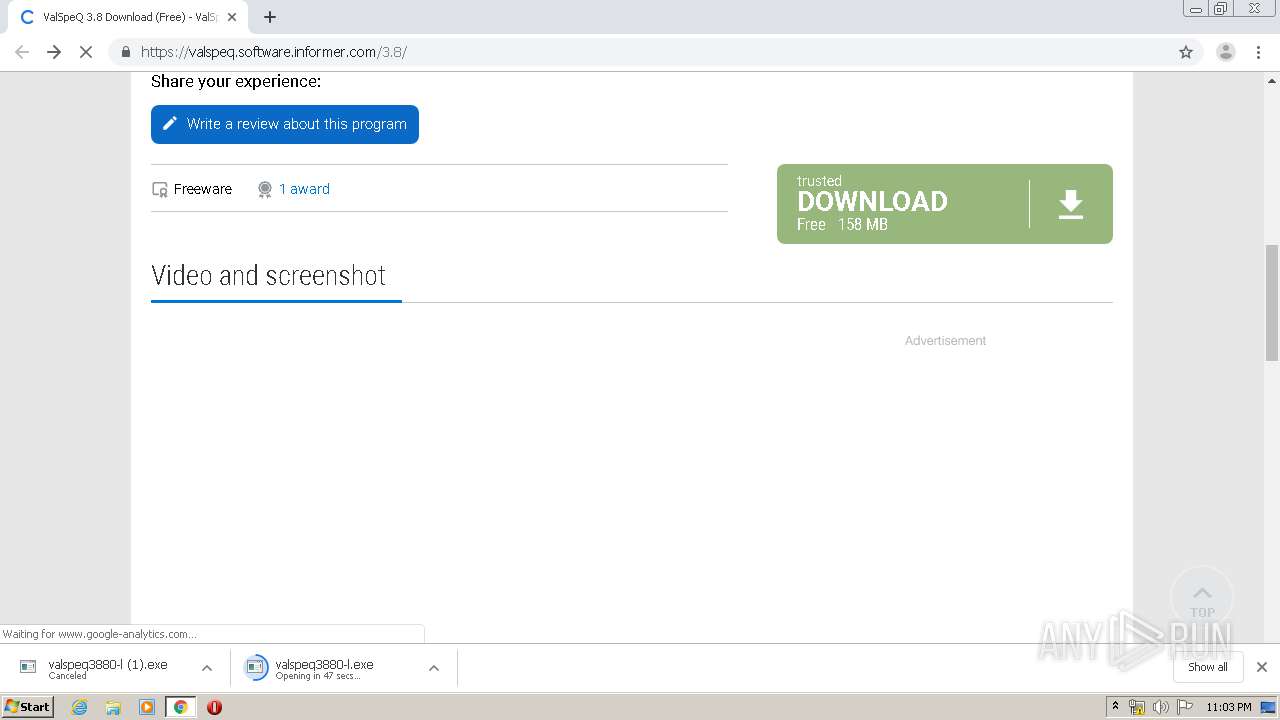The height and width of the screenshot is (720, 1280).
Task: Click the Freeware label
Action: (203, 189)
